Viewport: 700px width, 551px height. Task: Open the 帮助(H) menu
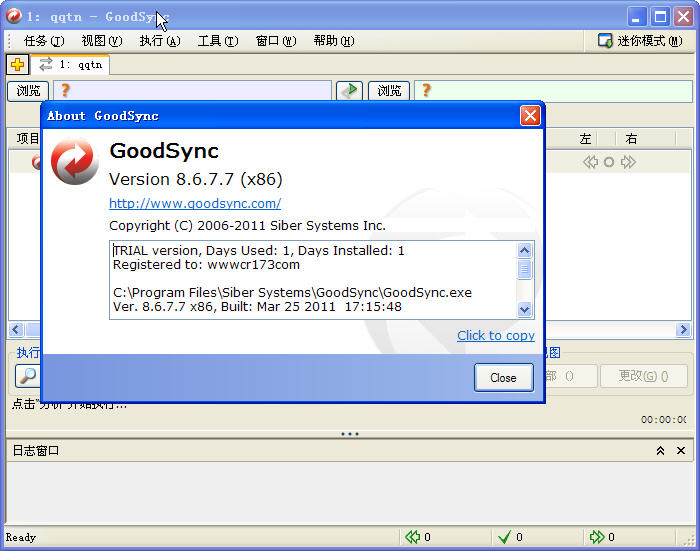tap(334, 41)
